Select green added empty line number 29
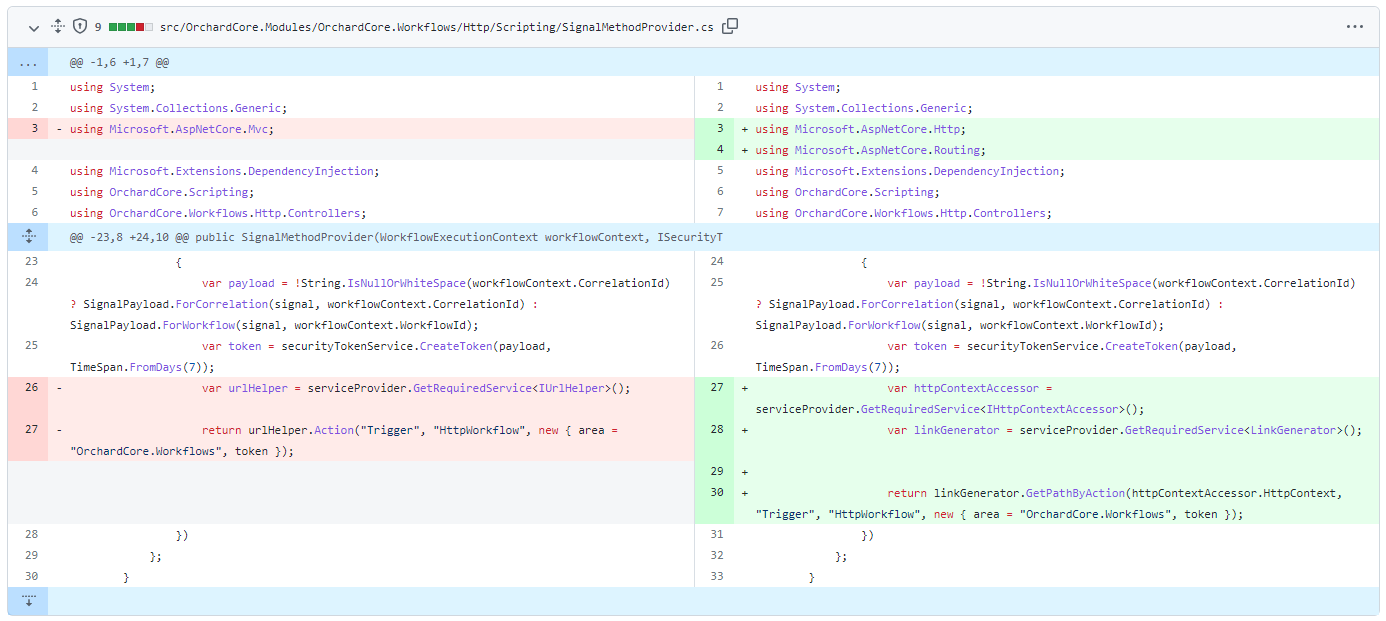Viewport: 1386px width, 621px height. (x=714, y=471)
